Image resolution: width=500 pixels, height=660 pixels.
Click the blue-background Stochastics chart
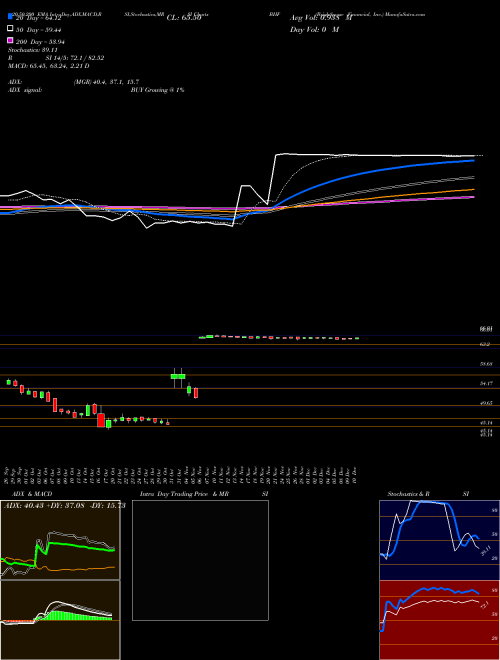[x=439, y=540]
